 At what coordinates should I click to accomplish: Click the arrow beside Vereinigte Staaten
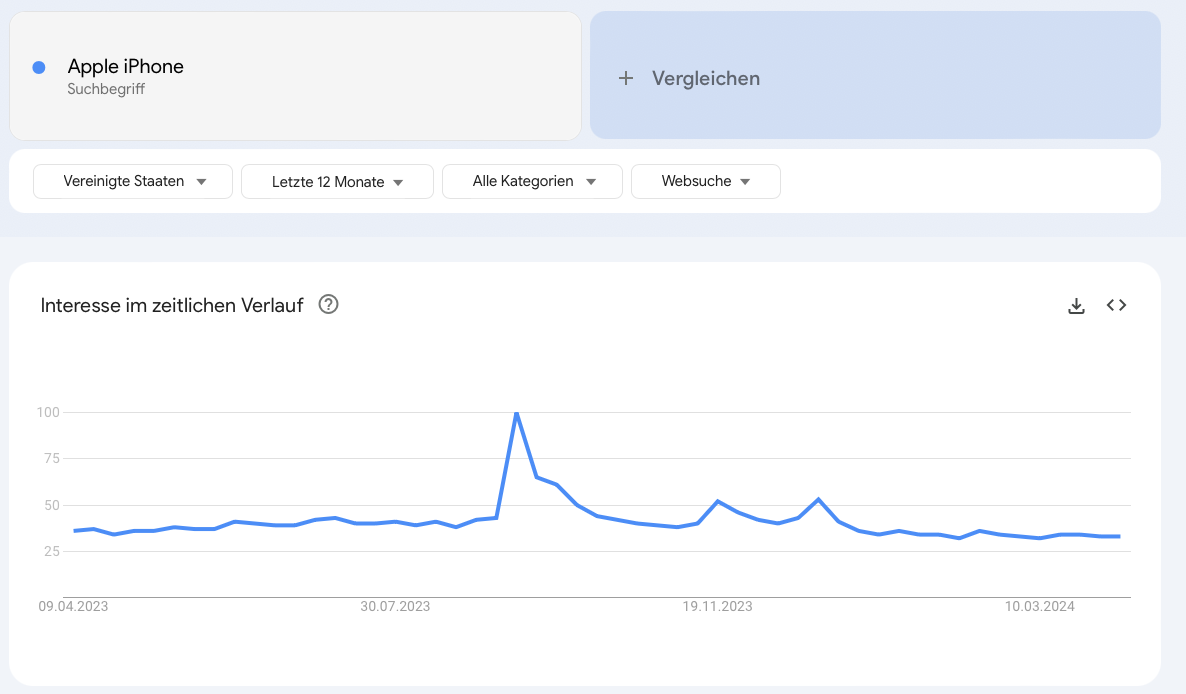click(x=201, y=182)
